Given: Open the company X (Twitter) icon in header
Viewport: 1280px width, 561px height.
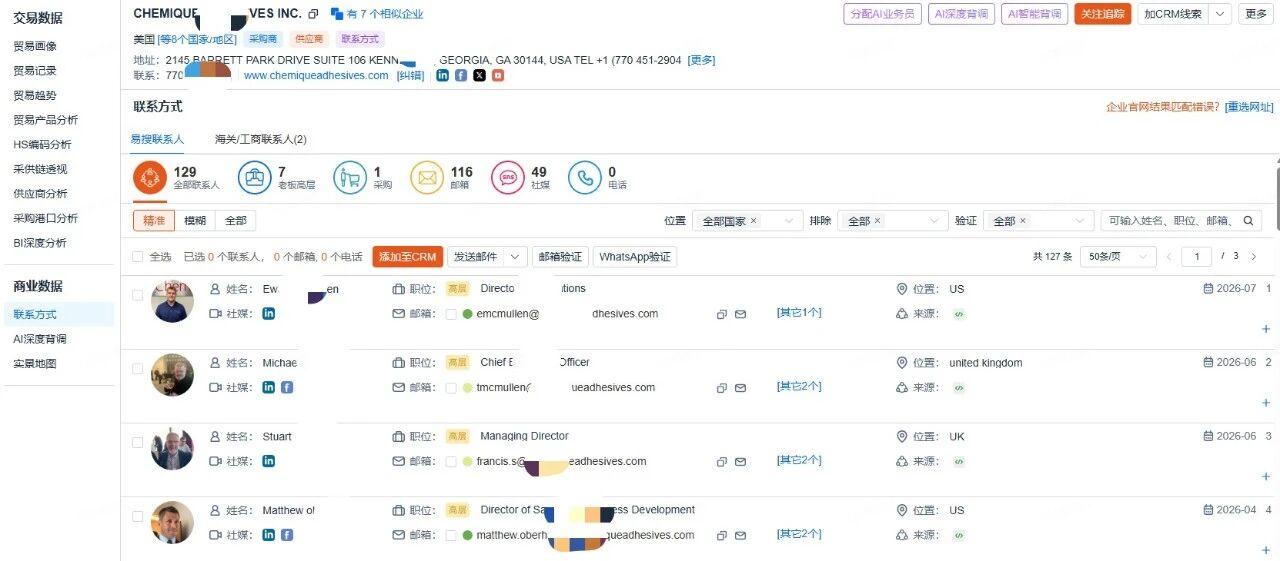Looking at the screenshot, I should [x=479, y=75].
